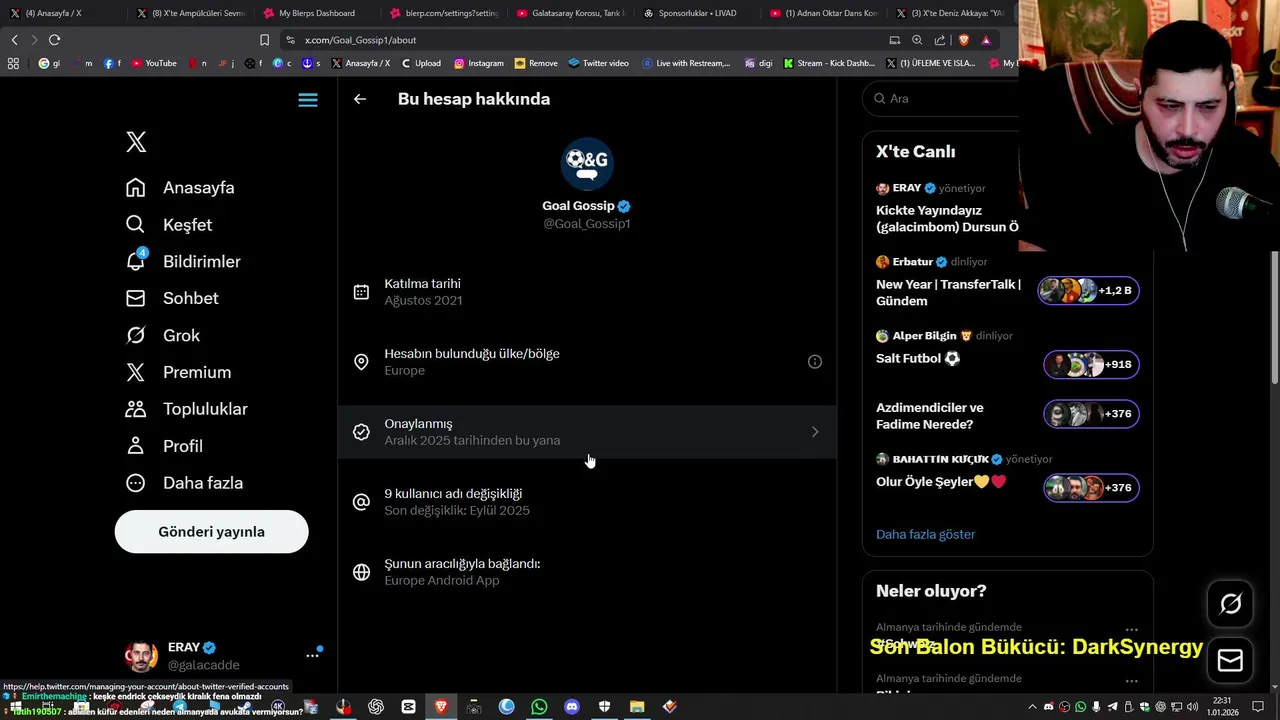
Task: Open Upload bookmark
Action: pos(421,63)
